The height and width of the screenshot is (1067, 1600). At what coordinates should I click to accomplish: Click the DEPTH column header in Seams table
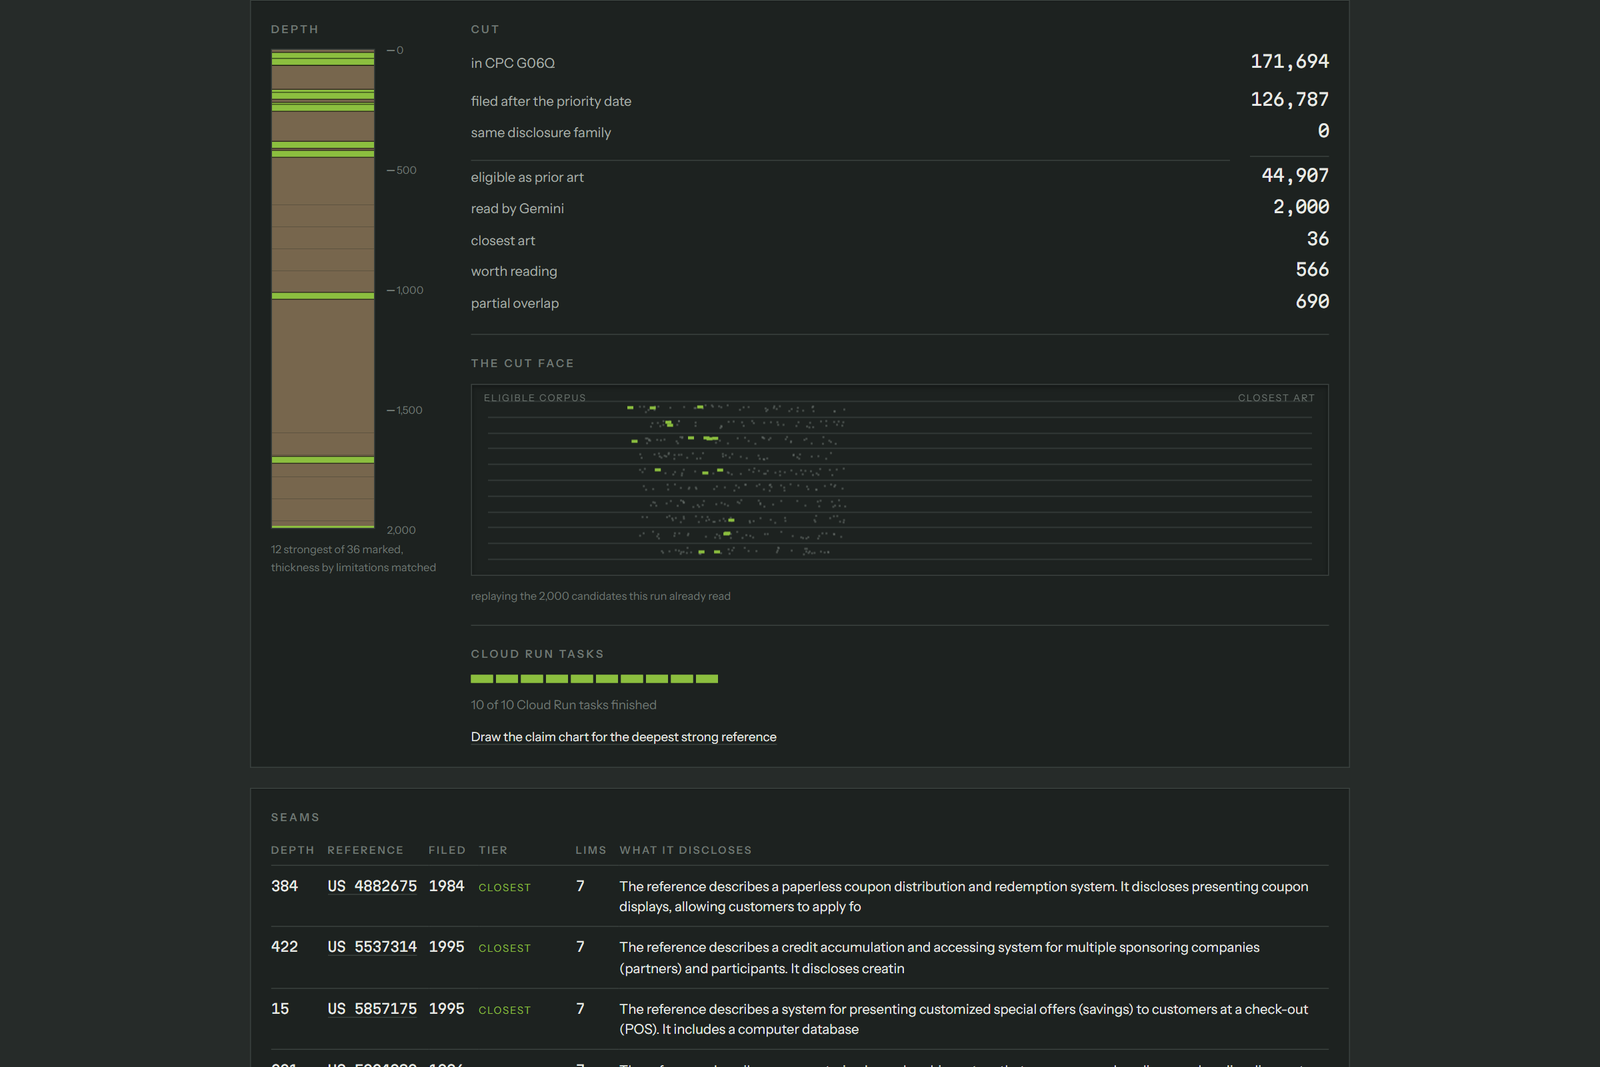click(292, 850)
